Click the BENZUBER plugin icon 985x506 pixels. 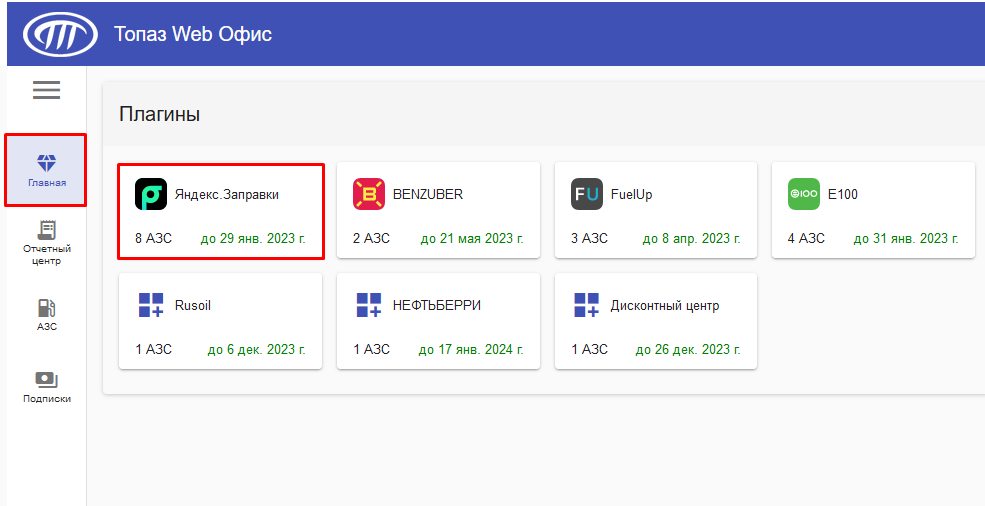click(369, 194)
